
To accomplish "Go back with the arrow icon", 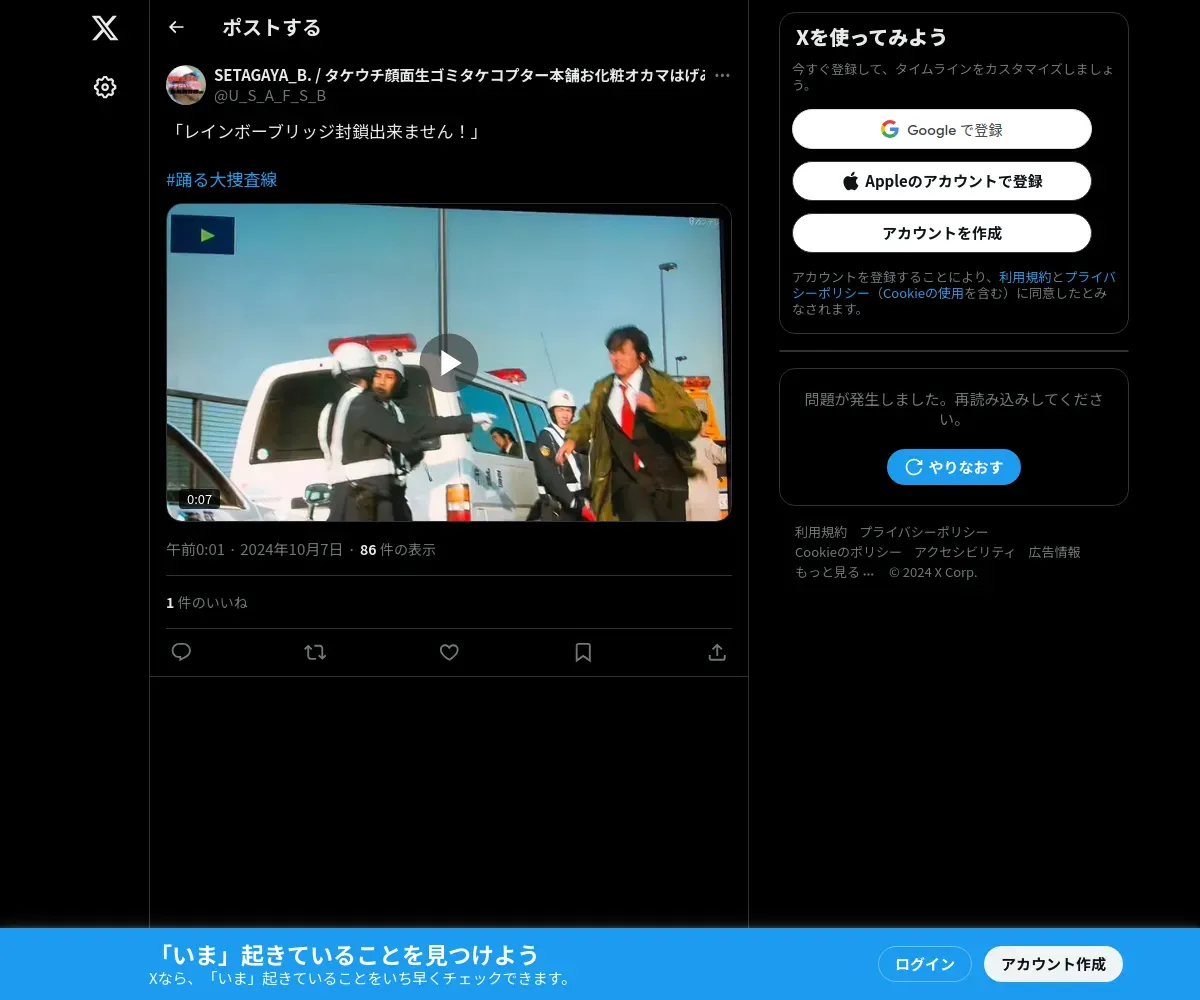I will [x=176, y=27].
